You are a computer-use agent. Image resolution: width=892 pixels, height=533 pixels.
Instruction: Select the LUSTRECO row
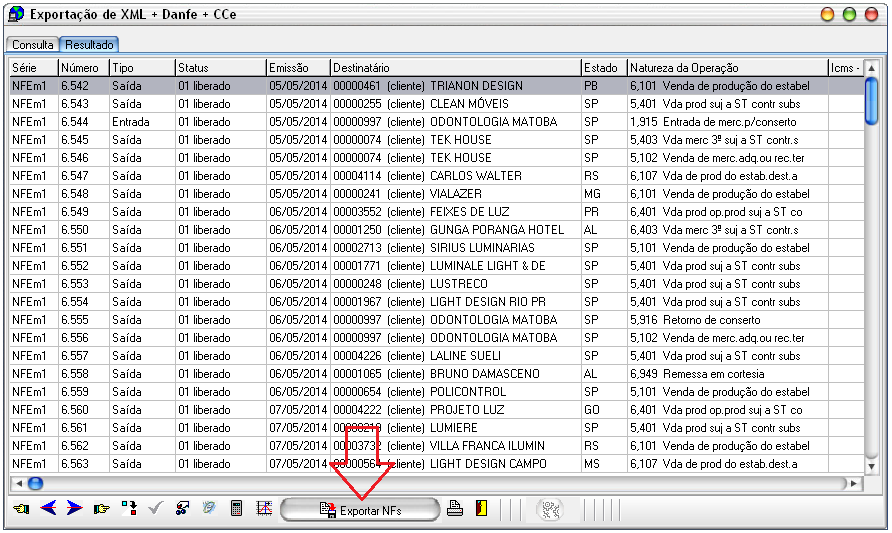pyautogui.click(x=437, y=284)
